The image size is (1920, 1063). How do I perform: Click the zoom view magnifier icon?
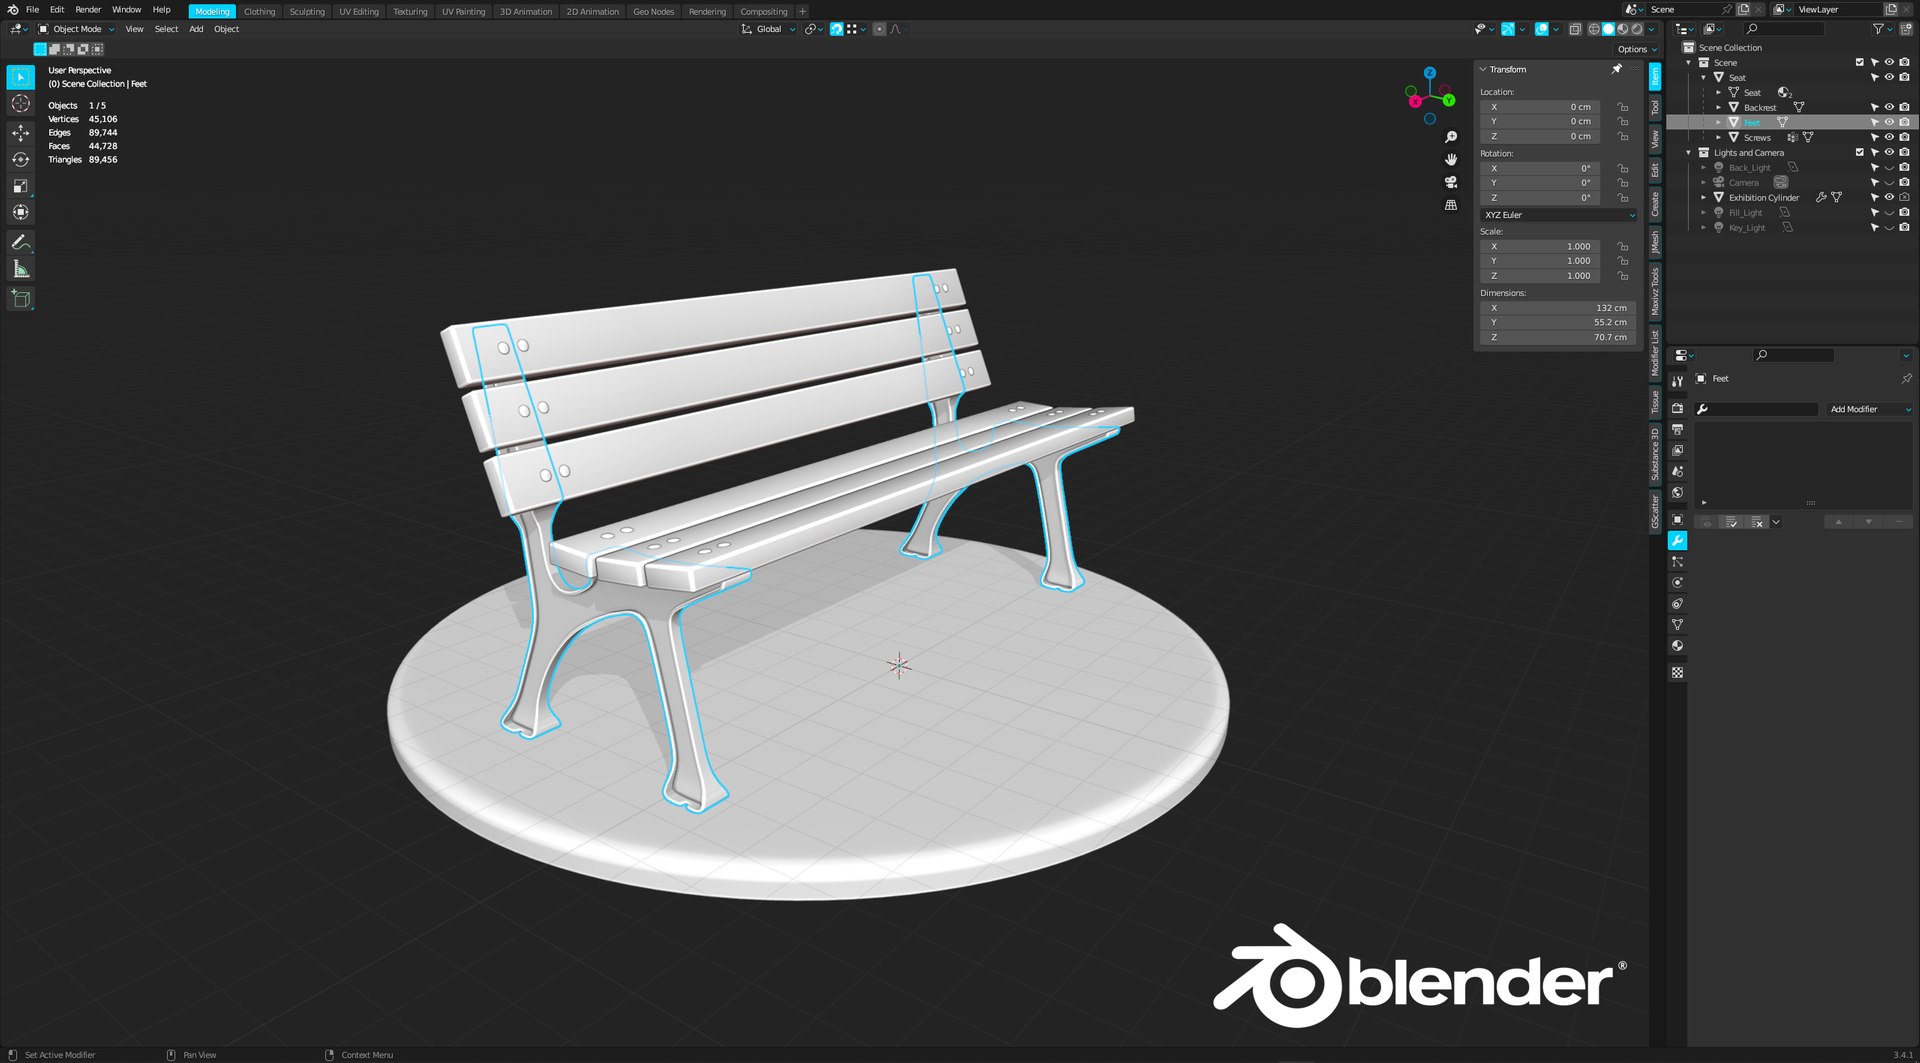1451,137
